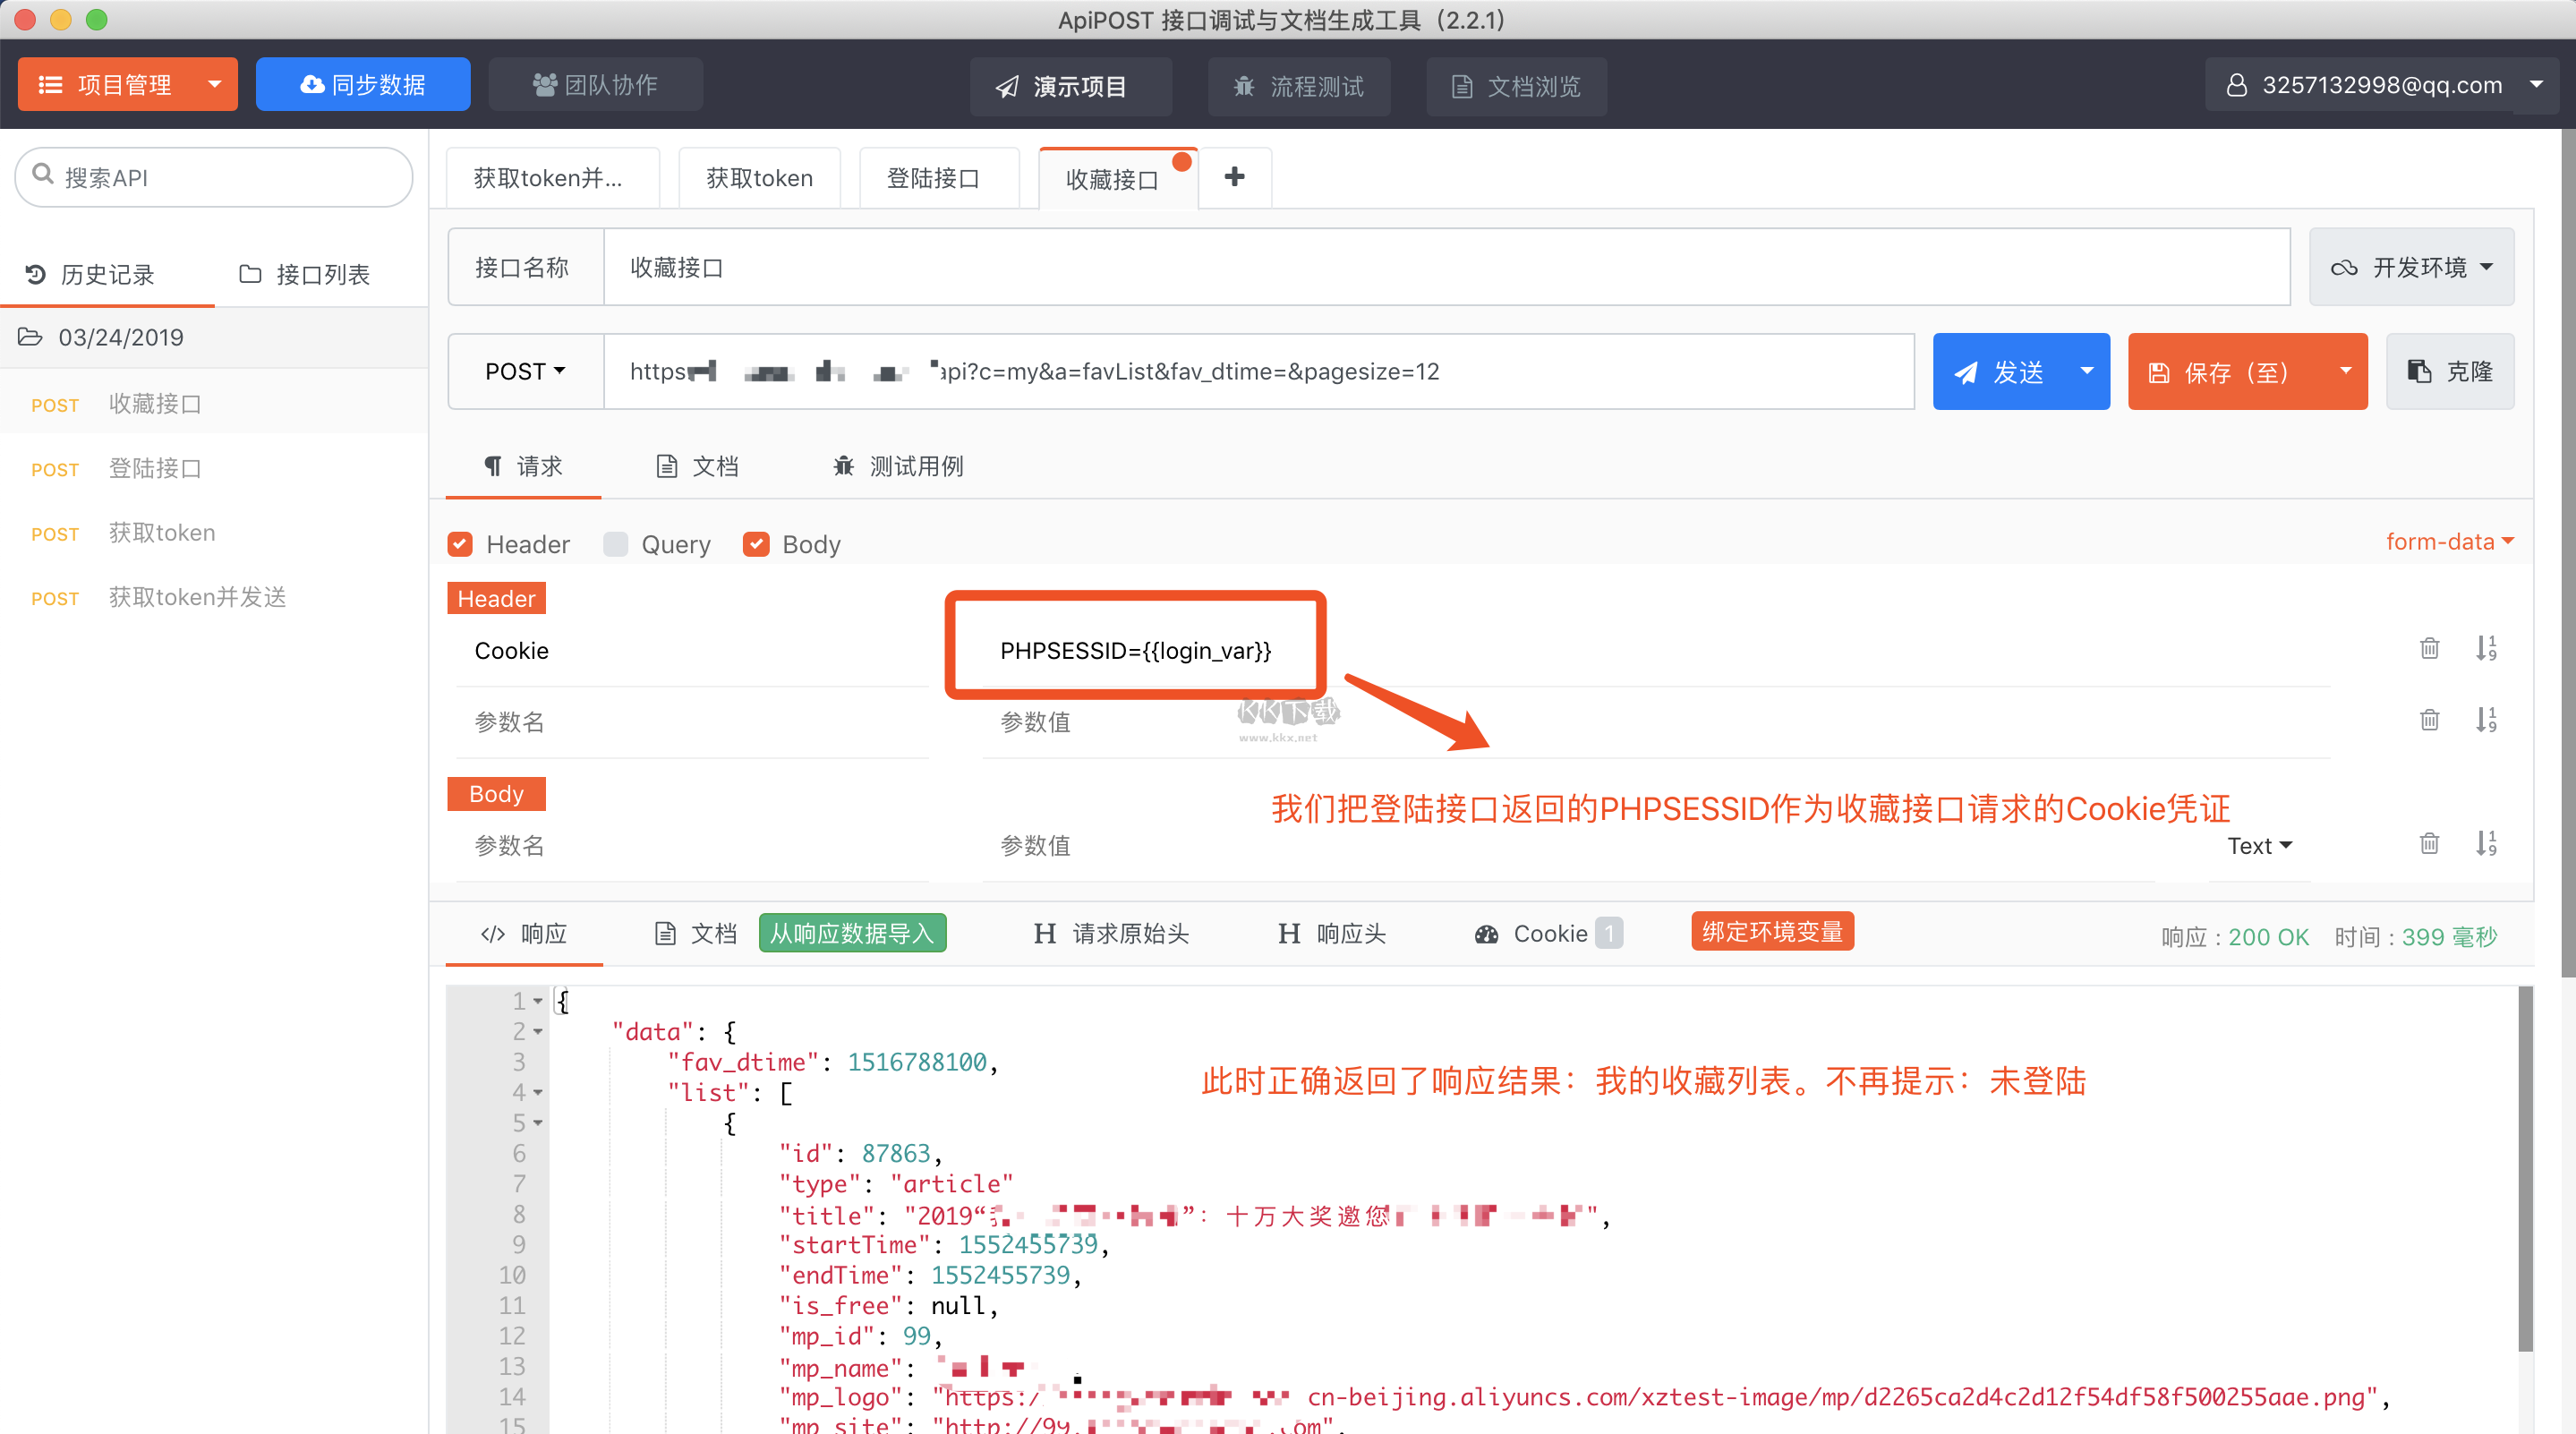Toggle the Query checkbox on
The height and width of the screenshot is (1434, 2576).
tap(616, 544)
